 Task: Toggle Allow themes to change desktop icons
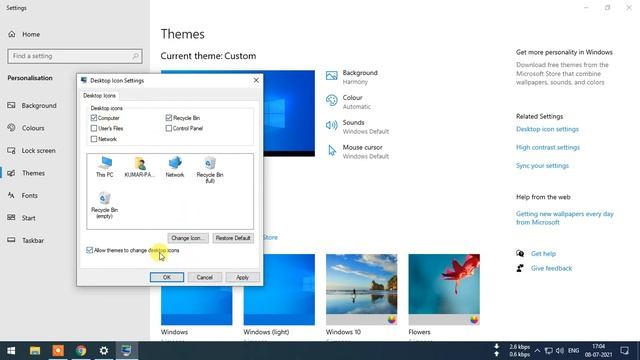point(90,250)
